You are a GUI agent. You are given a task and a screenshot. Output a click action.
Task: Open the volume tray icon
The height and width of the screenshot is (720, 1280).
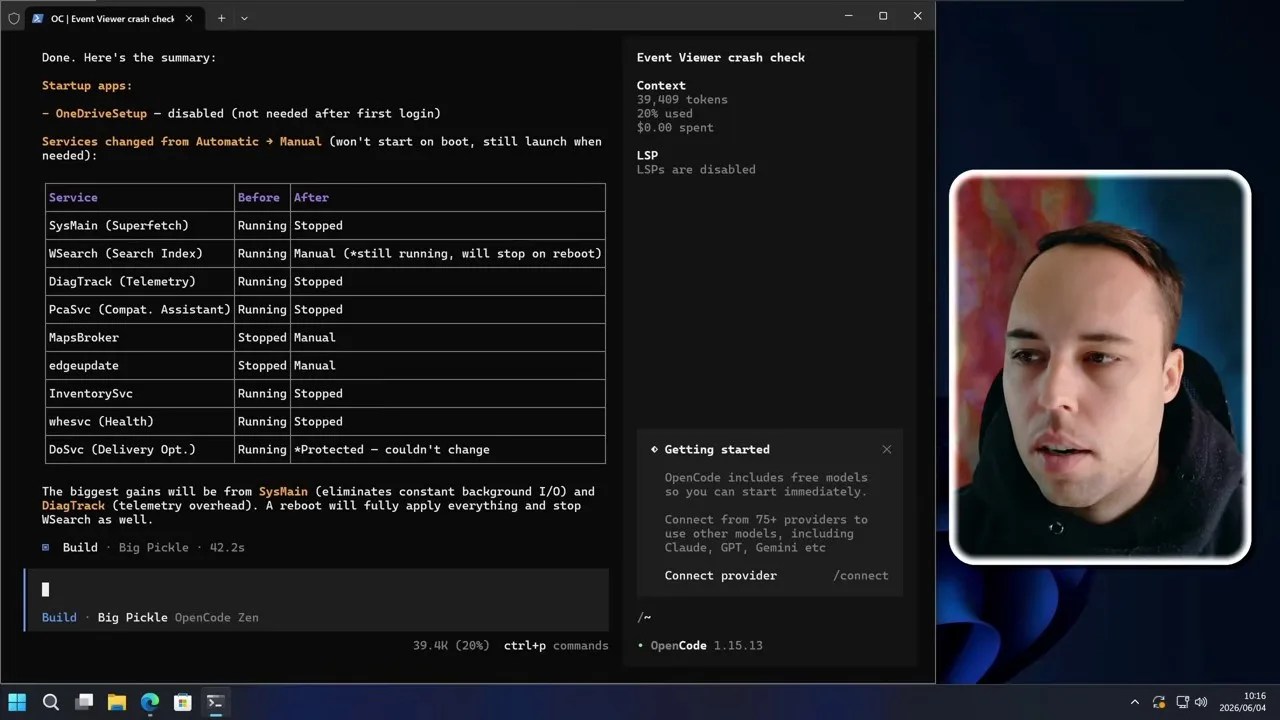pyautogui.click(x=1201, y=702)
